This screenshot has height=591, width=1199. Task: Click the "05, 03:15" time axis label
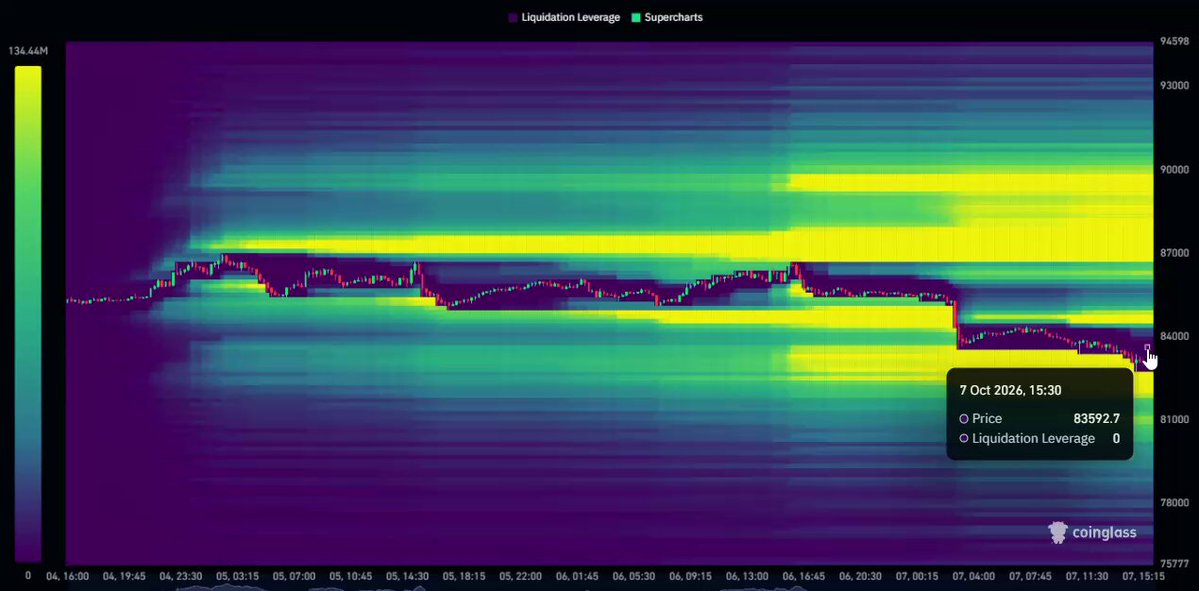(238, 576)
